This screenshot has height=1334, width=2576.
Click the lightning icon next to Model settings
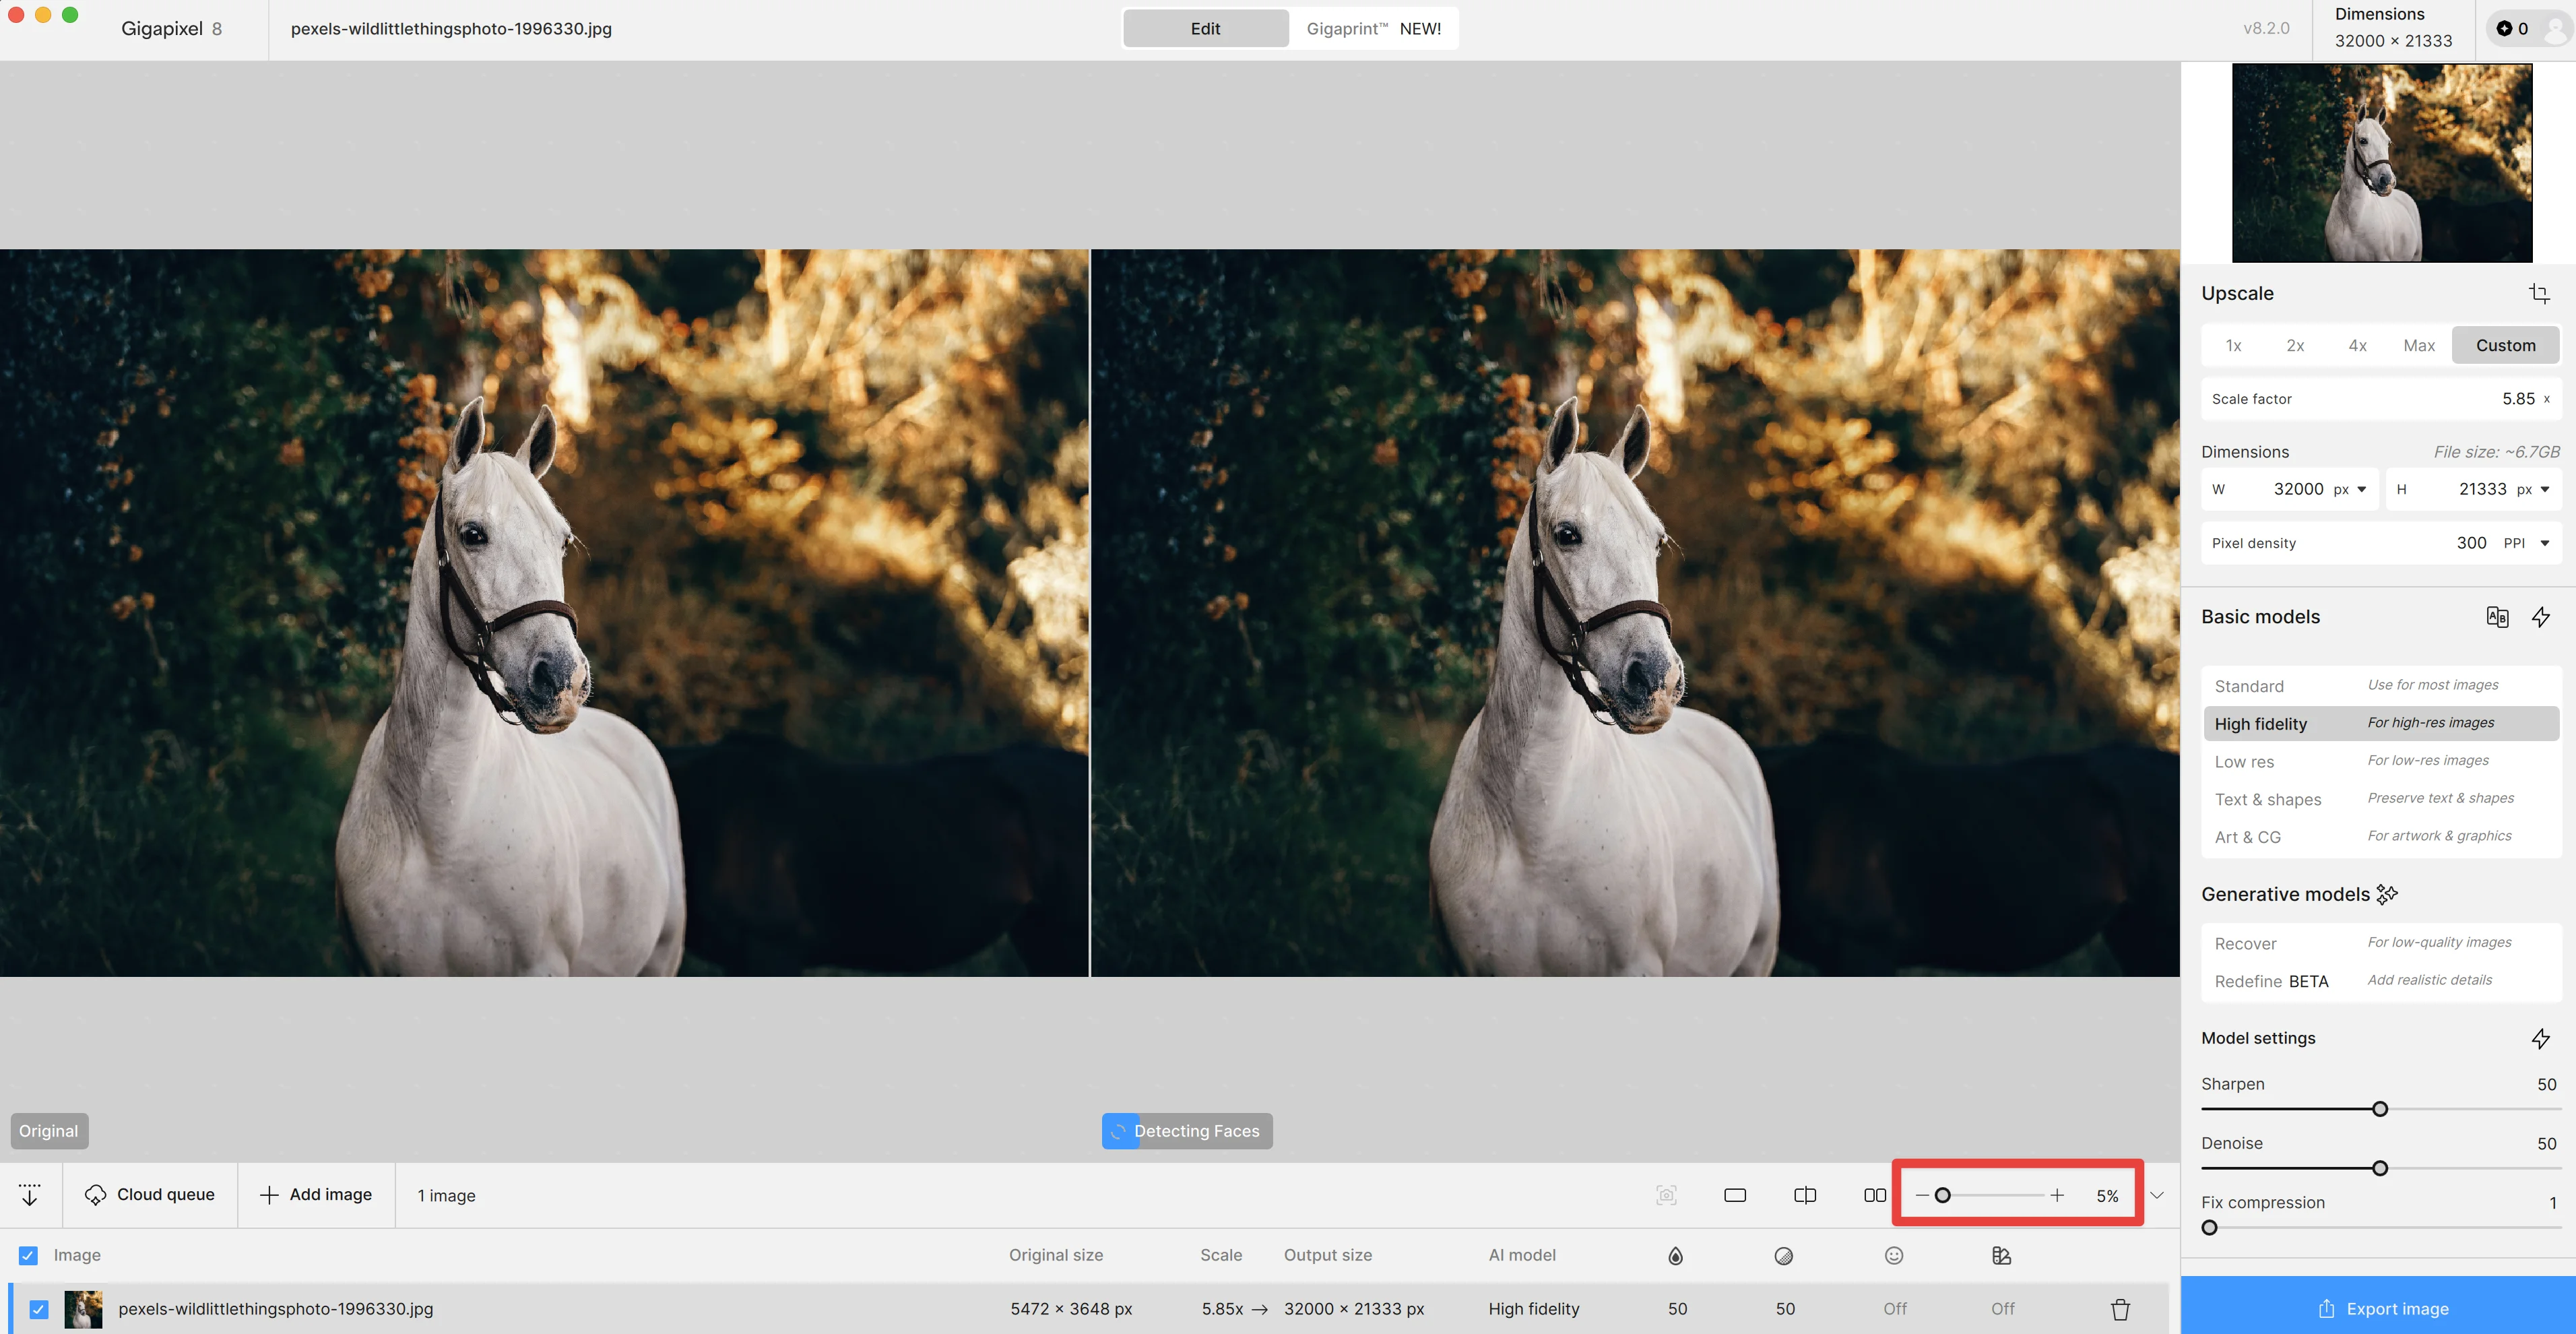[2540, 1038]
